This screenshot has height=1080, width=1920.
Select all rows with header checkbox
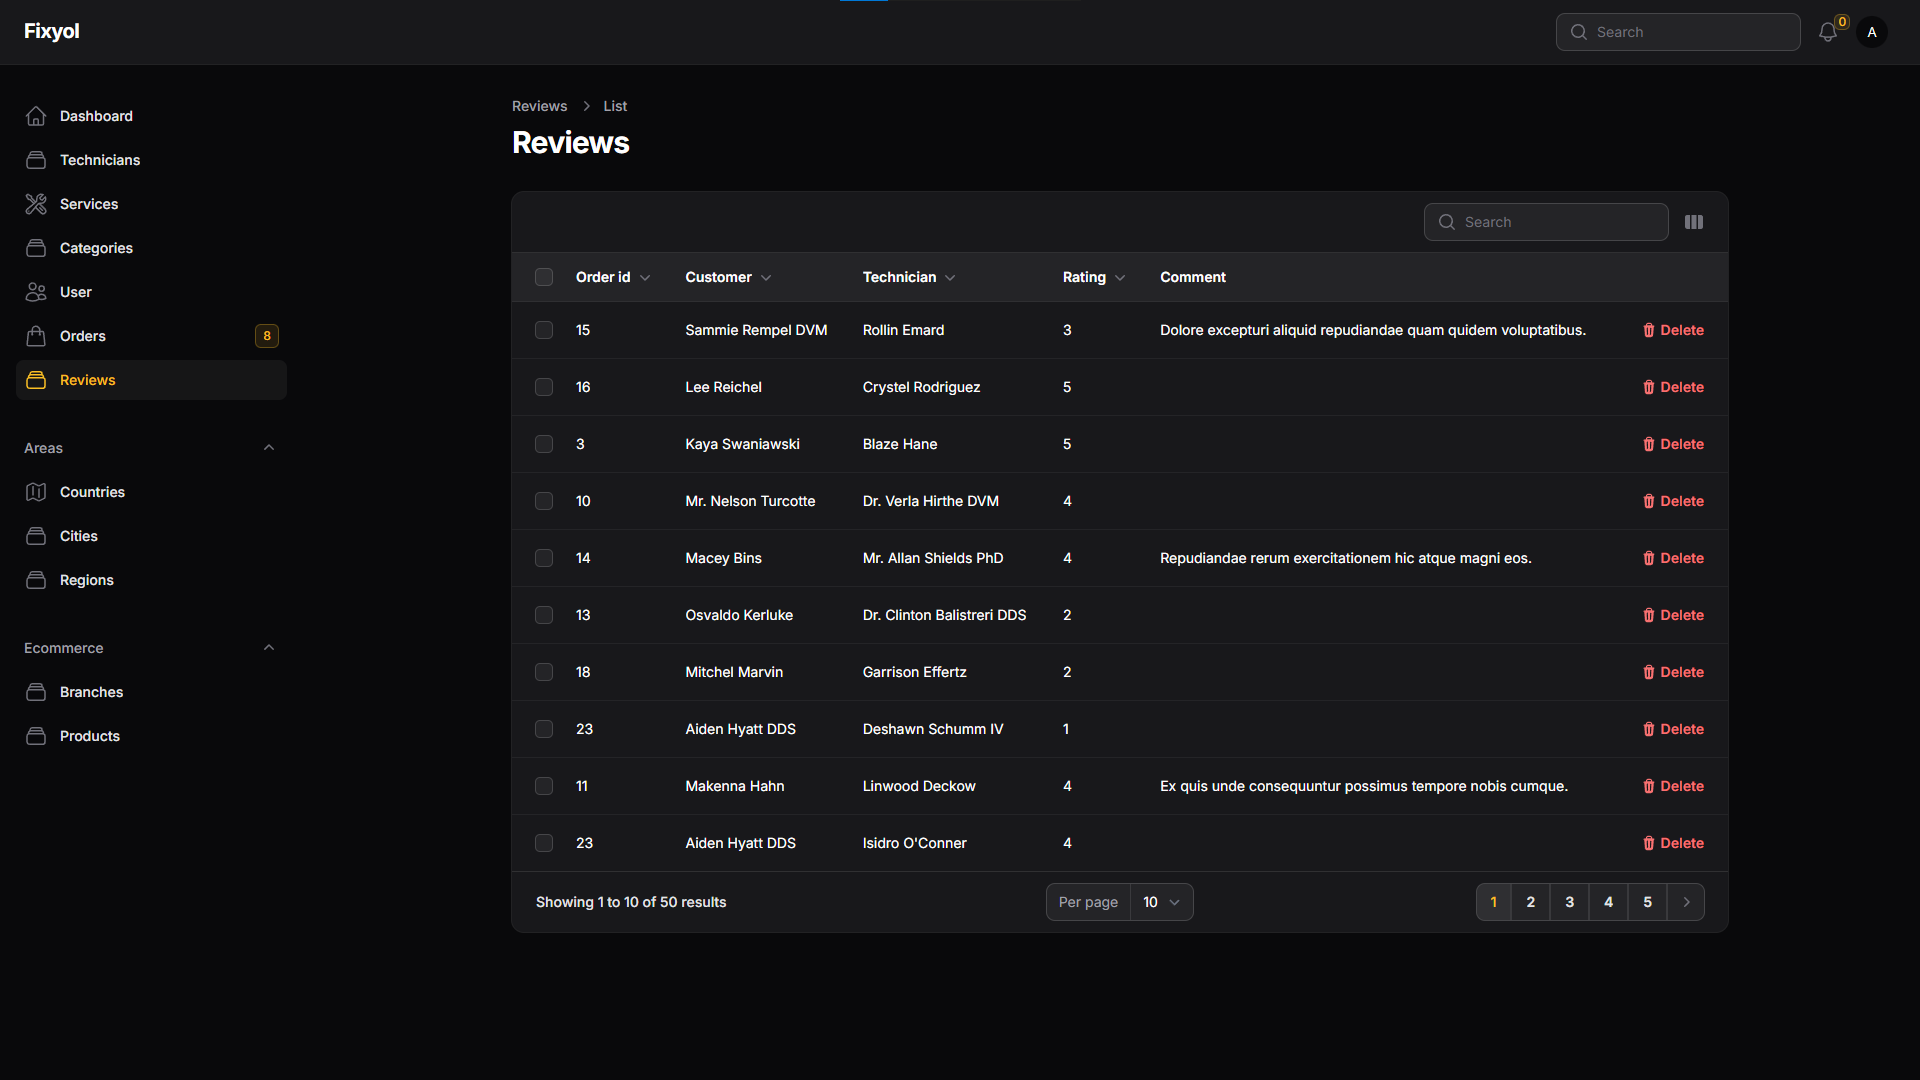point(544,277)
